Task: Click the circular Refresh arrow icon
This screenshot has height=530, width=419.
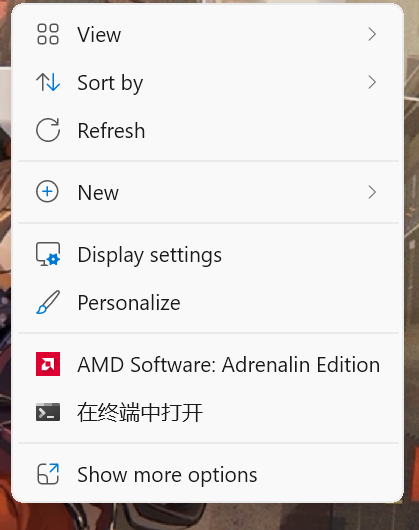Action: click(x=48, y=130)
